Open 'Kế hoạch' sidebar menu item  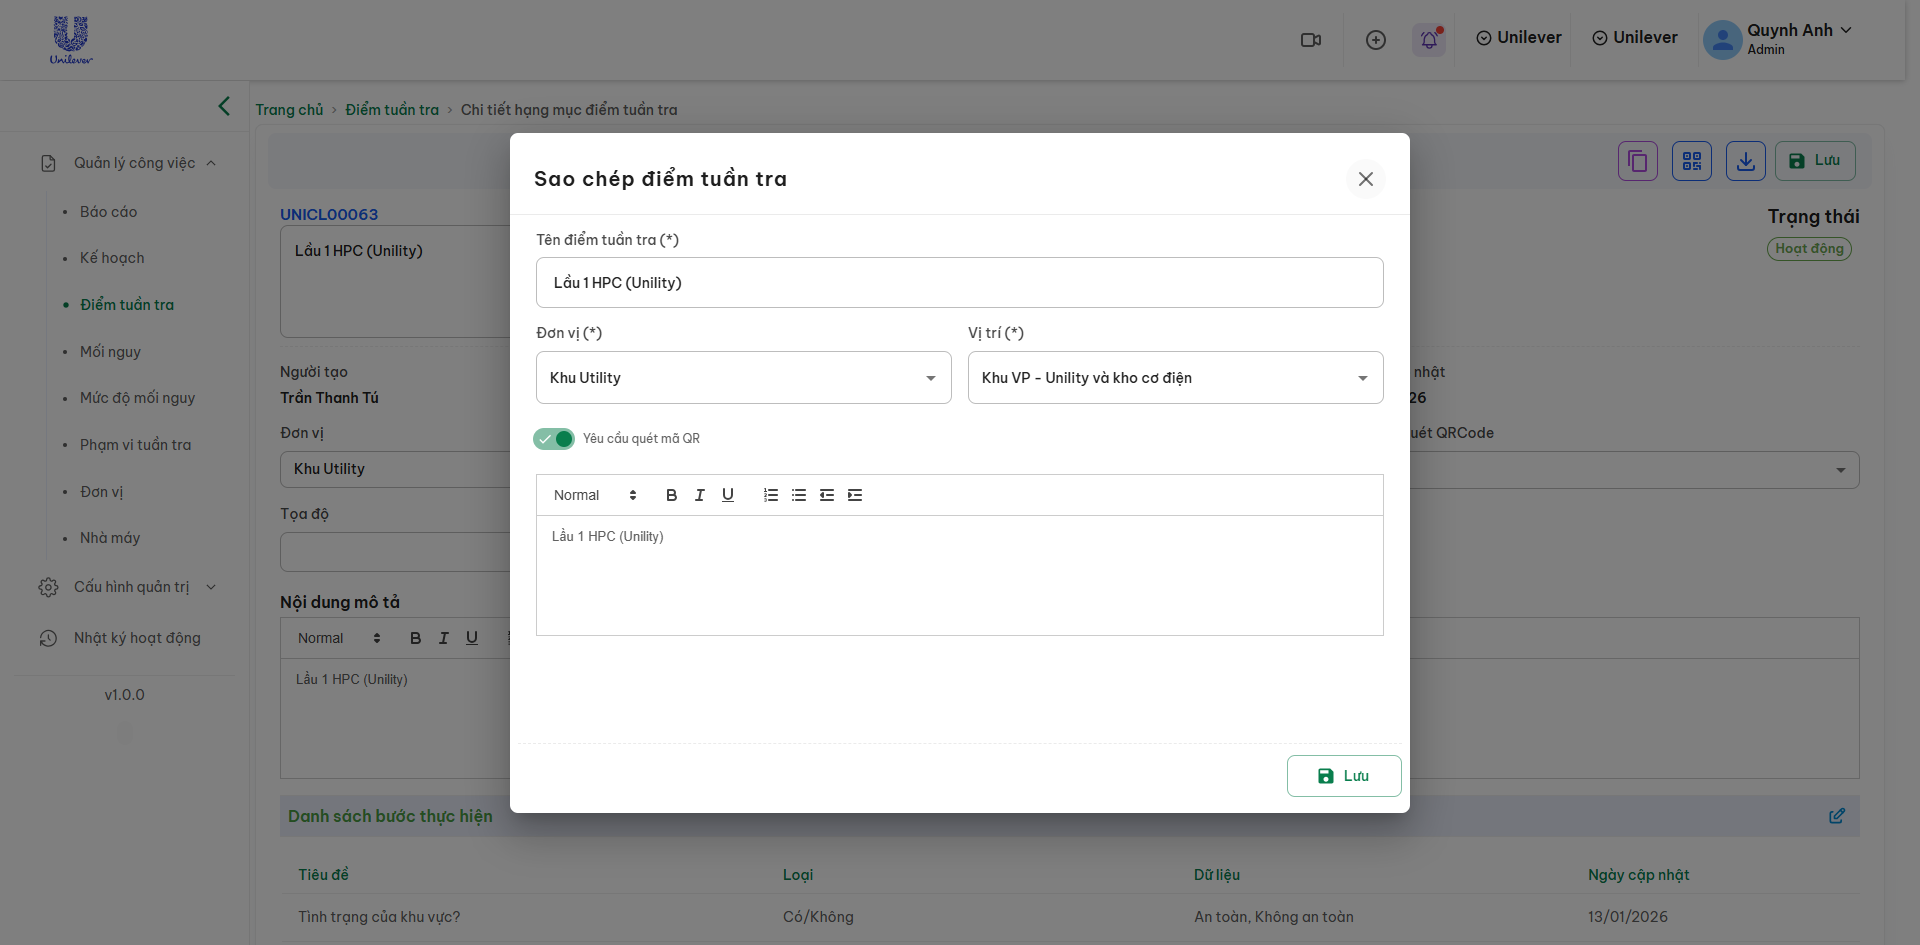(x=112, y=258)
